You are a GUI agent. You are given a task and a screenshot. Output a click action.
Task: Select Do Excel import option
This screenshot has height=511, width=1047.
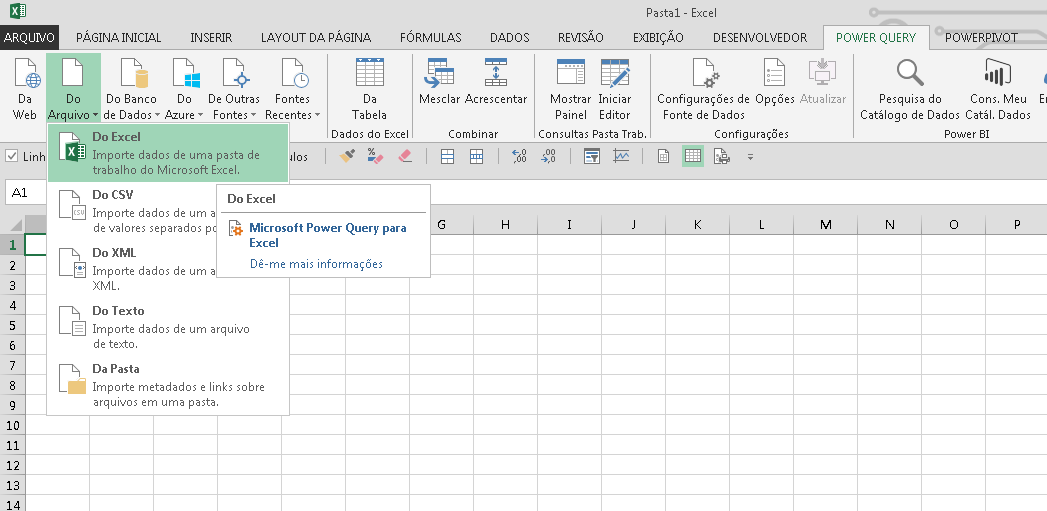168,153
